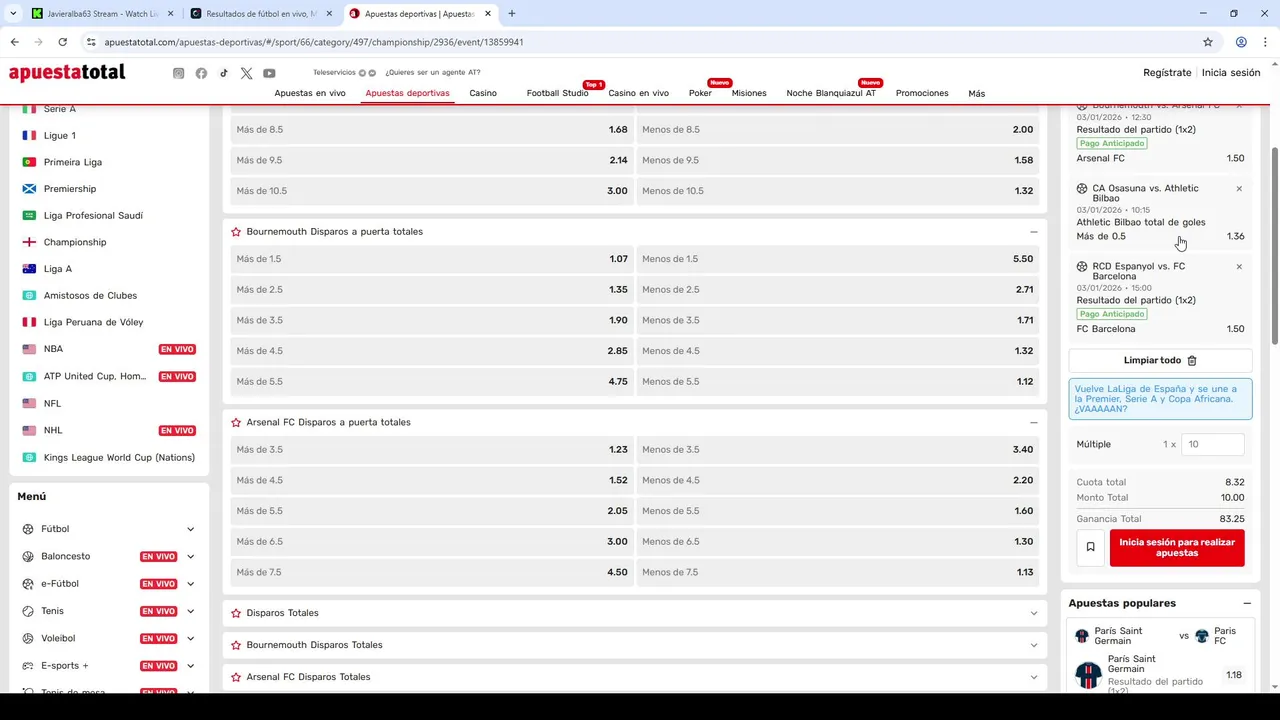The image size is (1280, 720).
Task: Open Football Studio tab
Action: click(557, 93)
